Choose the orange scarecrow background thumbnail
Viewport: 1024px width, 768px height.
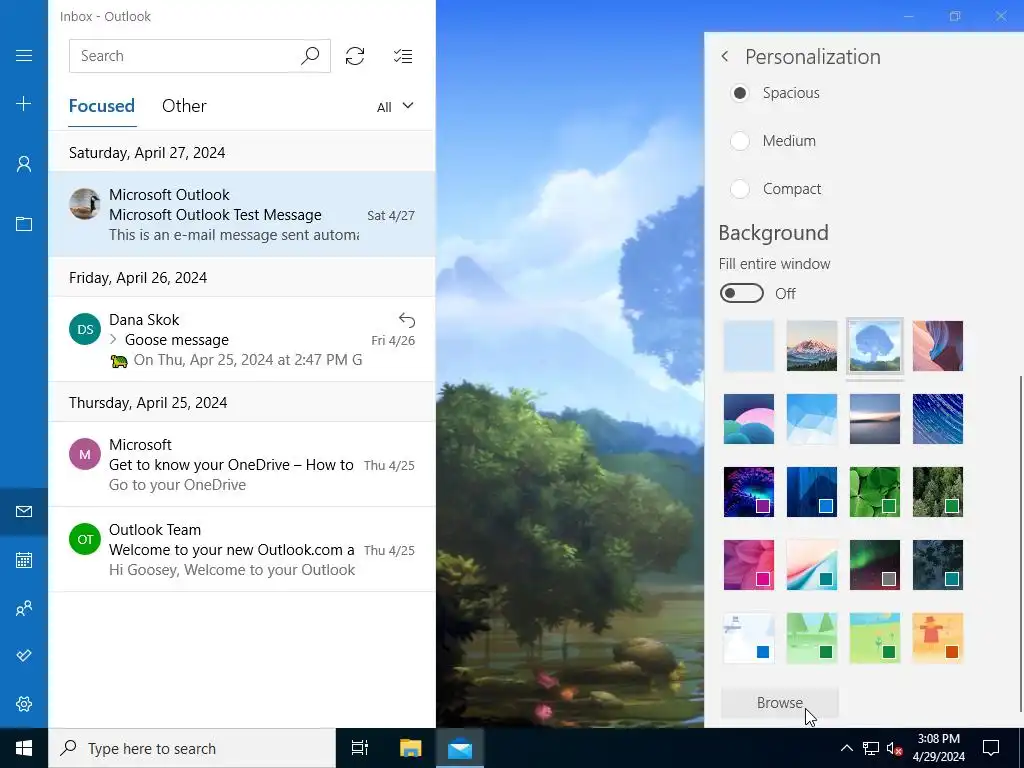pyautogui.click(x=938, y=639)
